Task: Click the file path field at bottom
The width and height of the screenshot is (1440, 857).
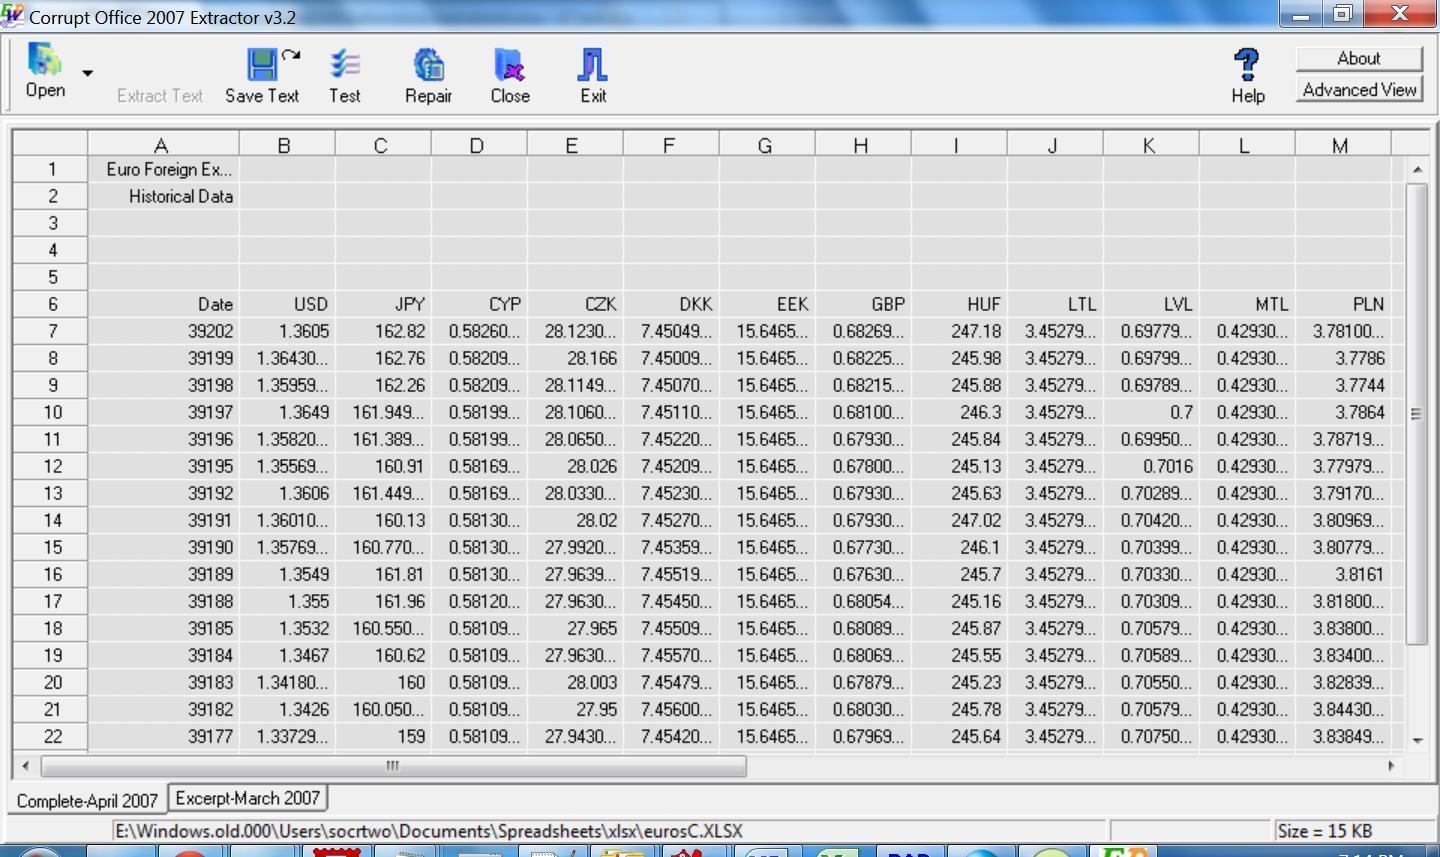Action: (609, 831)
